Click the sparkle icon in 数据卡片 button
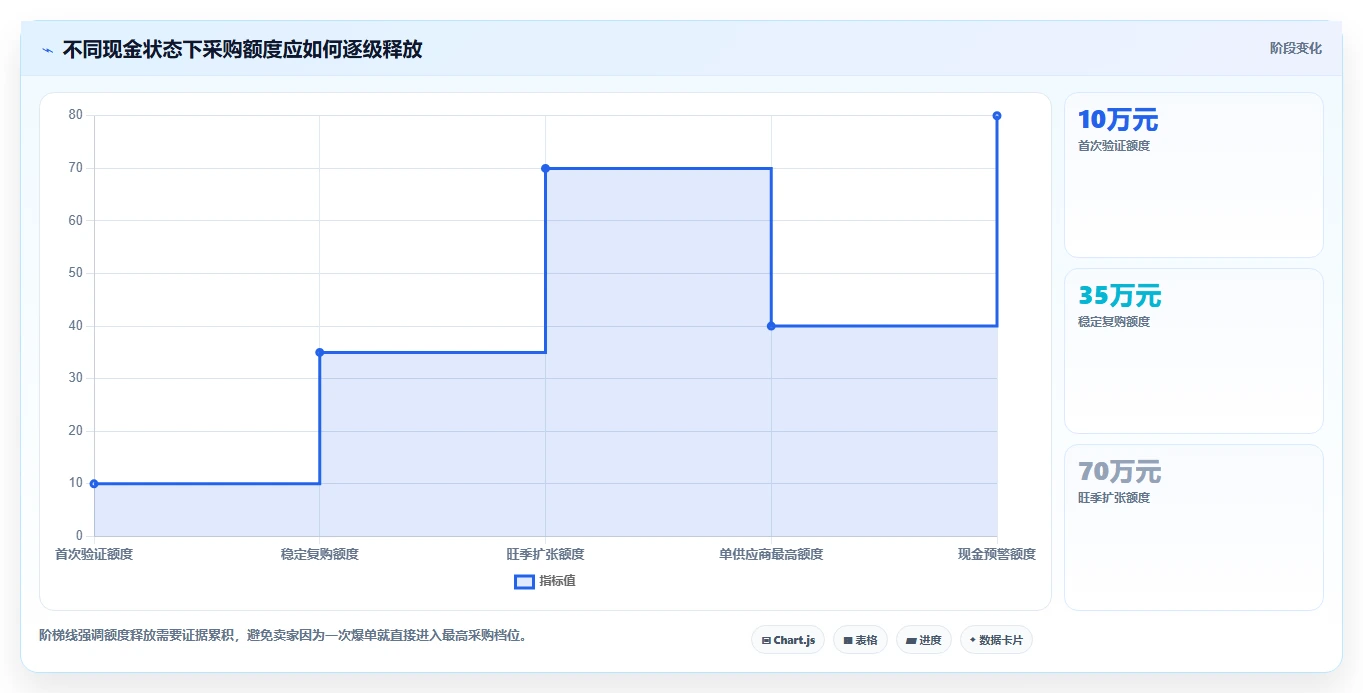 pyautogui.click(x=973, y=640)
